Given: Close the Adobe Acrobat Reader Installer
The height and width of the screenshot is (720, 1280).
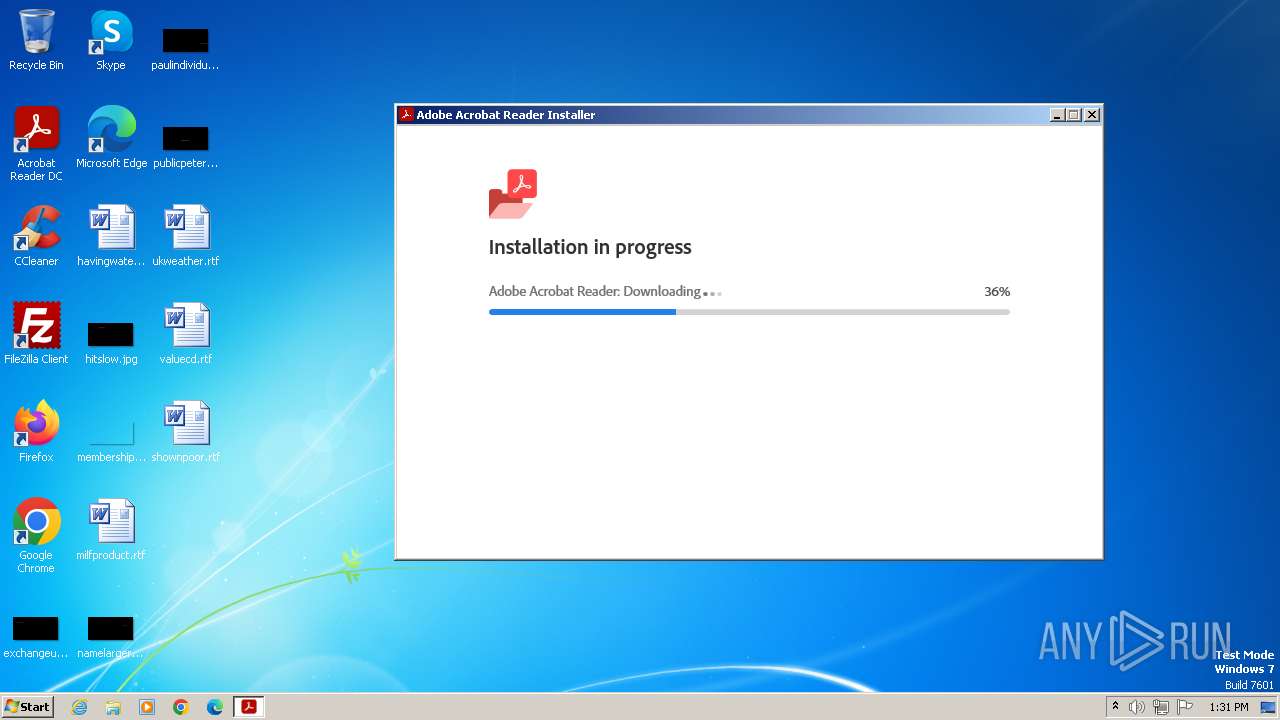Looking at the screenshot, I should click(1092, 115).
